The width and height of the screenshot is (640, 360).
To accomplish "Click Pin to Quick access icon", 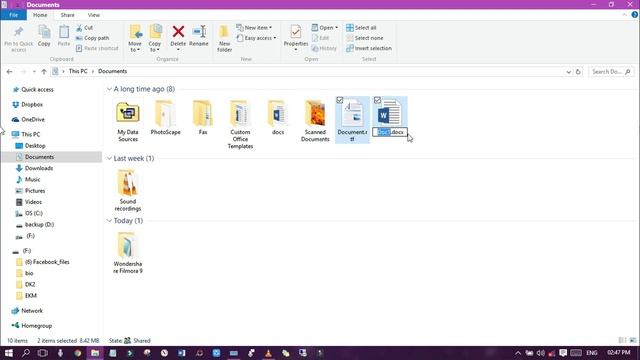I will click(18, 32).
